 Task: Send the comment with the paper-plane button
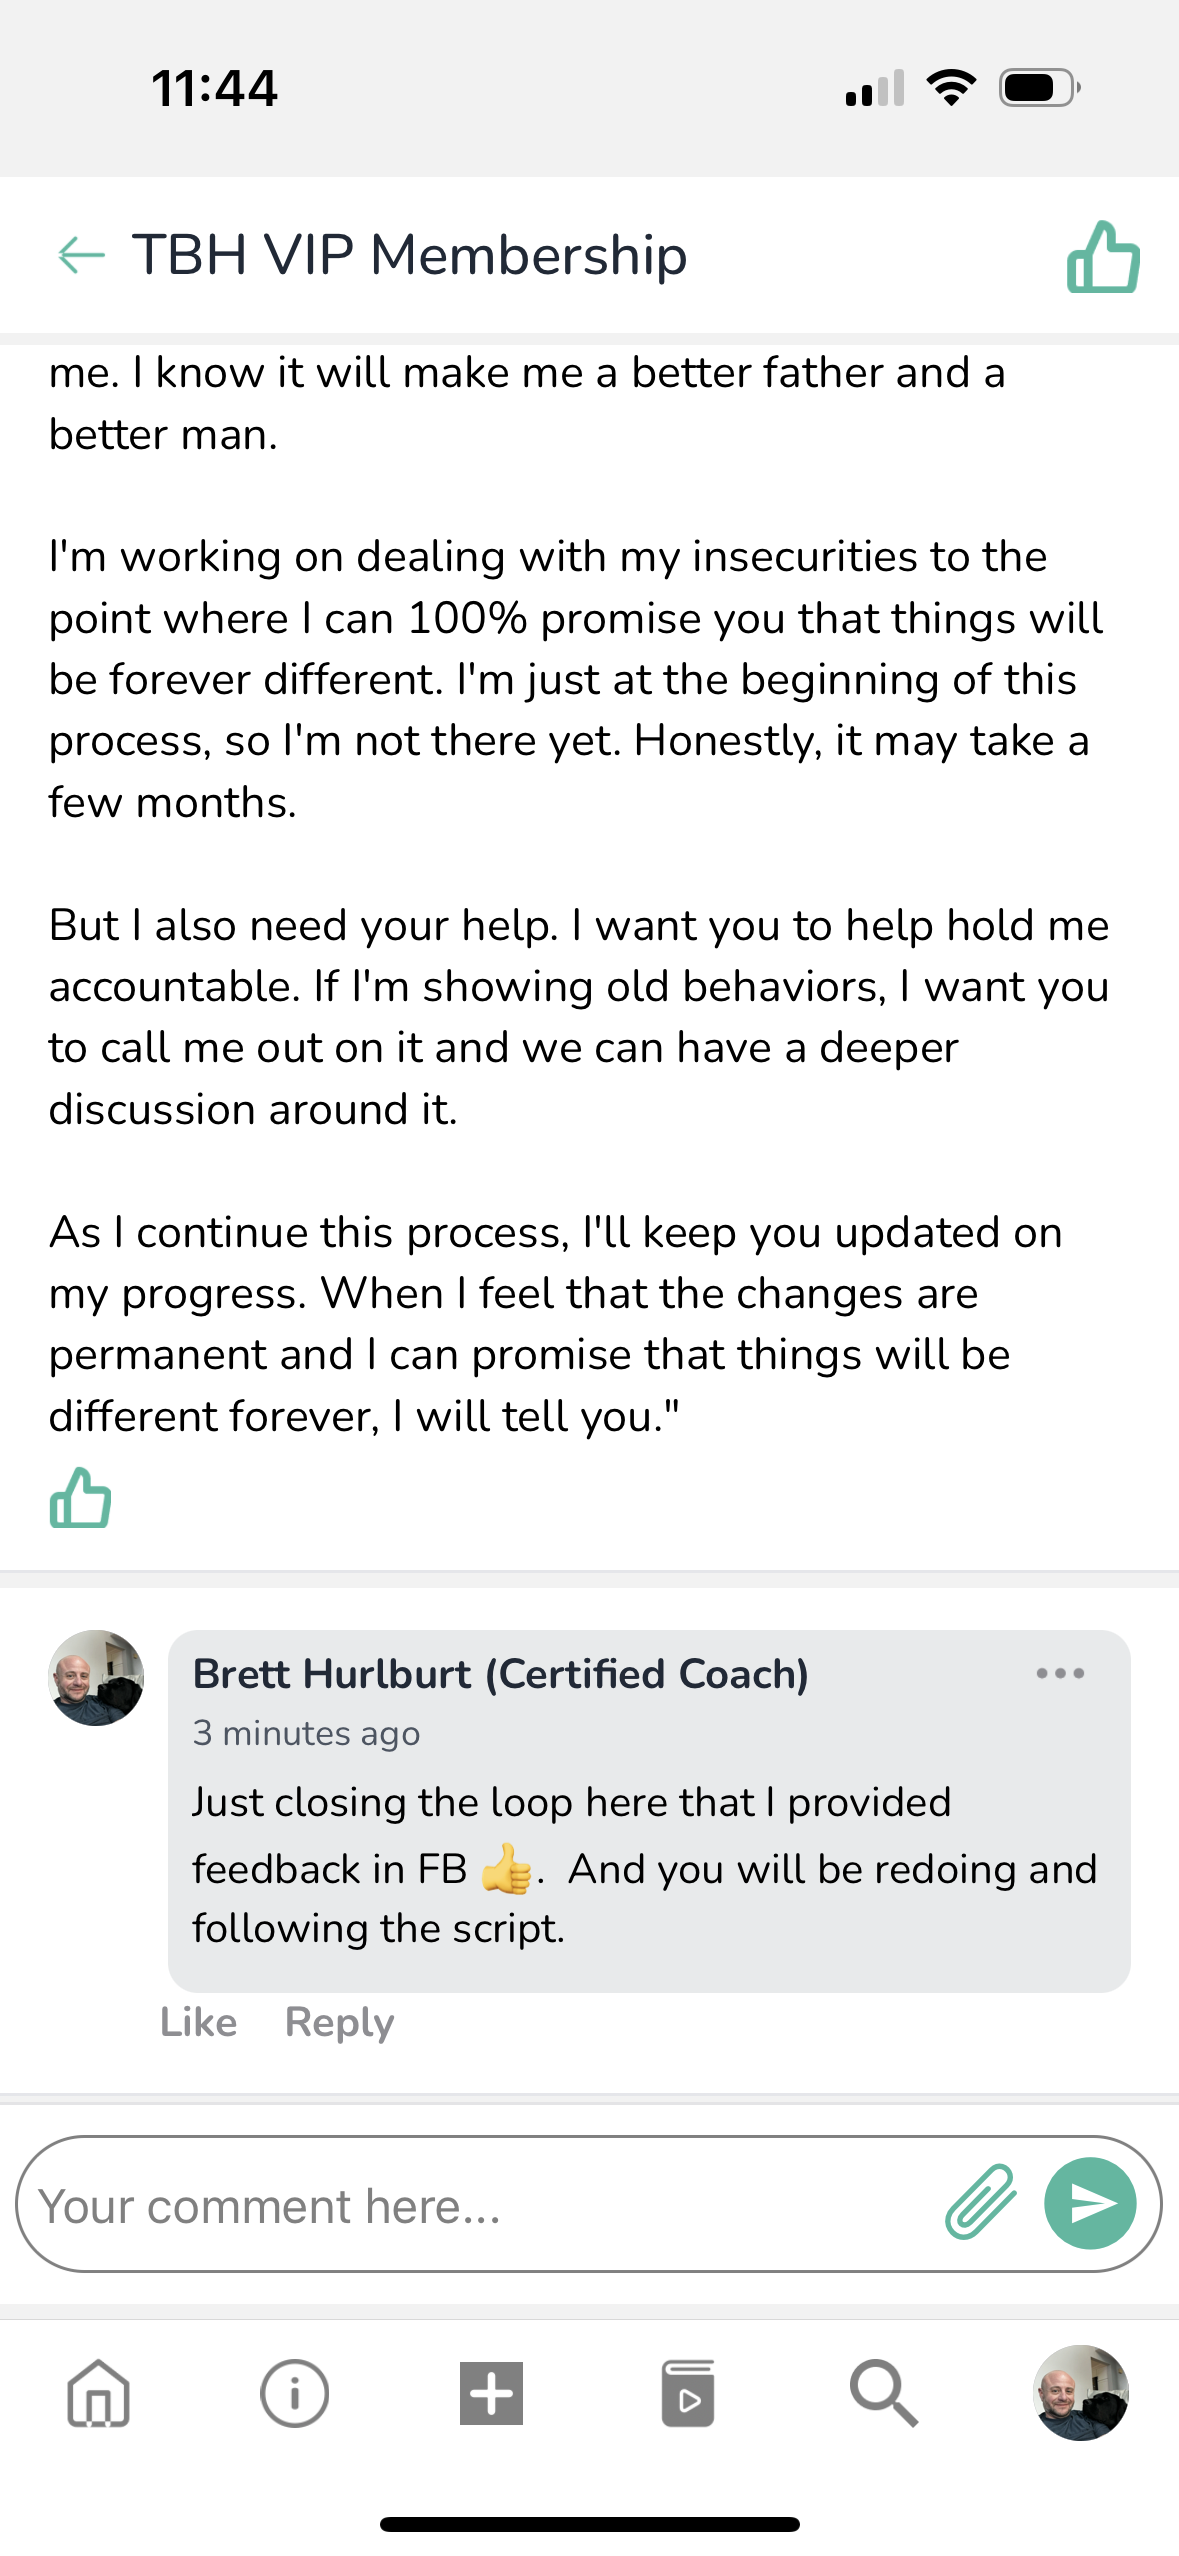pyautogui.click(x=1089, y=2203)
